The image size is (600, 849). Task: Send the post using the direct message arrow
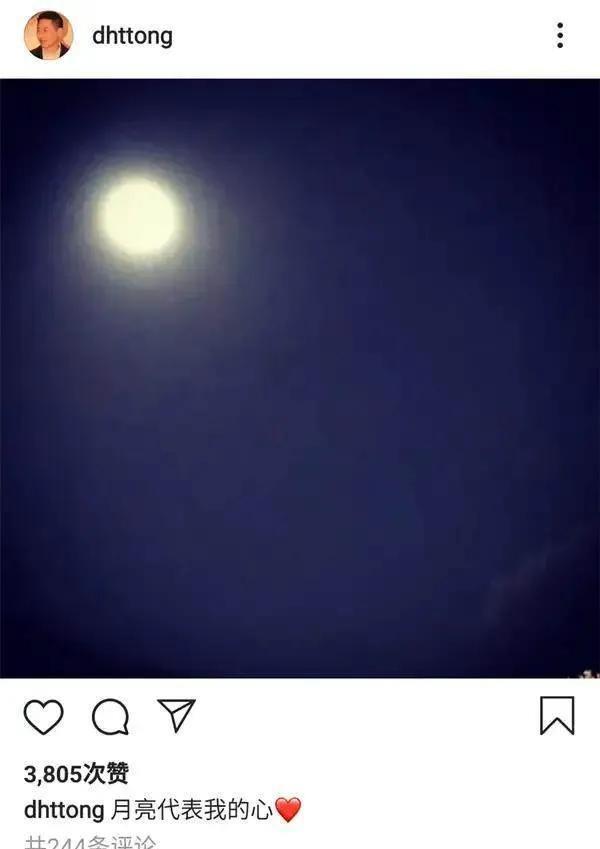pyautogui.click(x=176, y=715)
